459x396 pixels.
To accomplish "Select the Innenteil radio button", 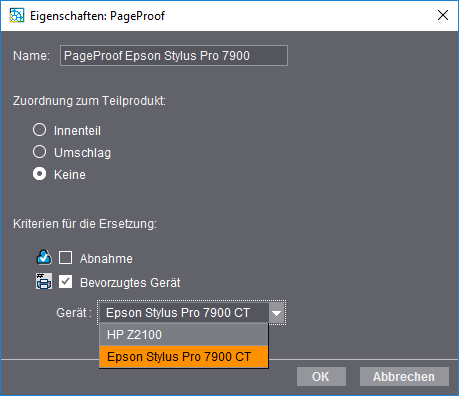I will (x=39, y=130).
